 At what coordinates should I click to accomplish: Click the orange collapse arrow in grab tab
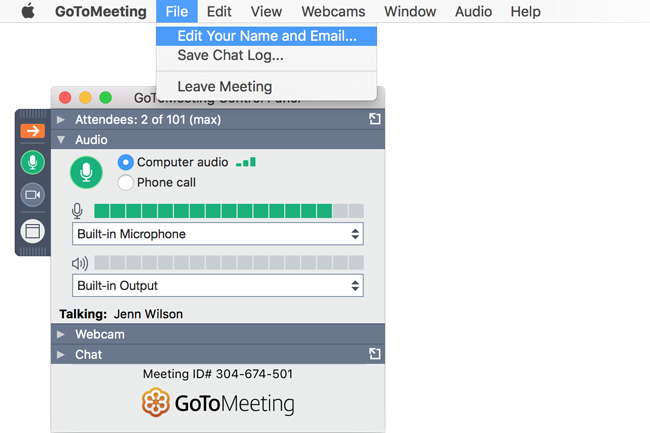32,131
